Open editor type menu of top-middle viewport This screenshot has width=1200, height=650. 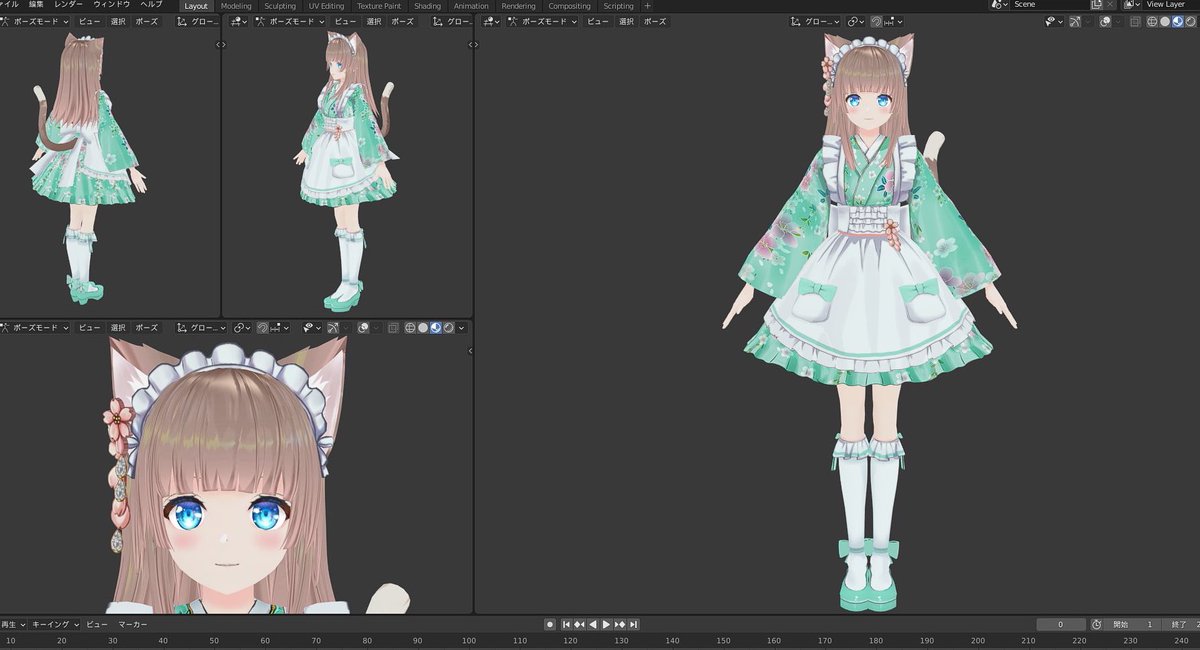click(x=236, y=21)
